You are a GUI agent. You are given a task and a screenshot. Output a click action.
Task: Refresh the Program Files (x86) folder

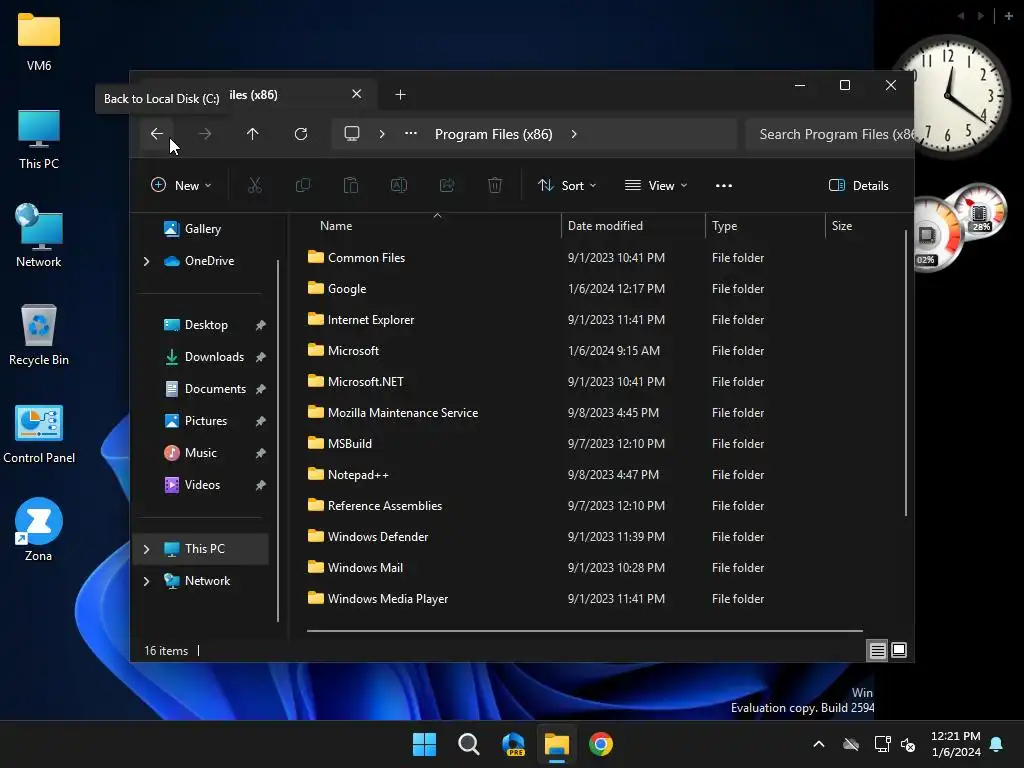tap(301, 134)
